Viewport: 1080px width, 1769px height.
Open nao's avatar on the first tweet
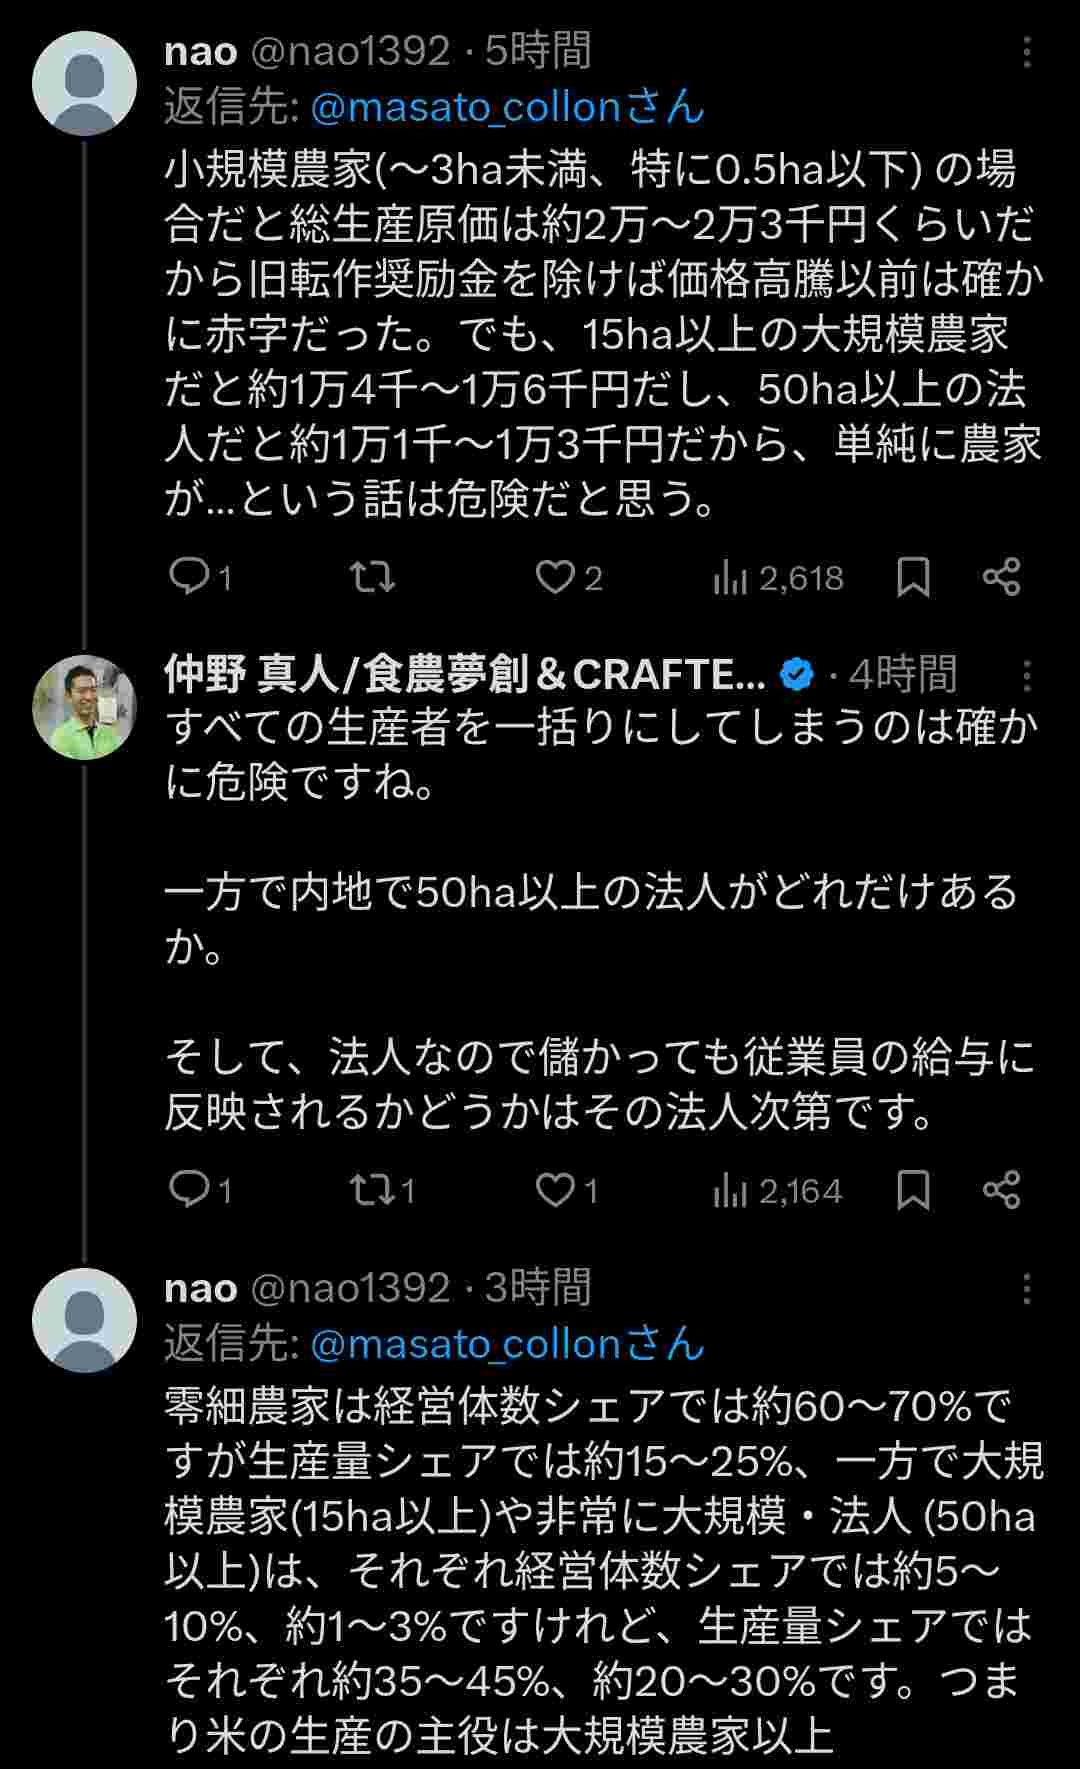[85, 83]
